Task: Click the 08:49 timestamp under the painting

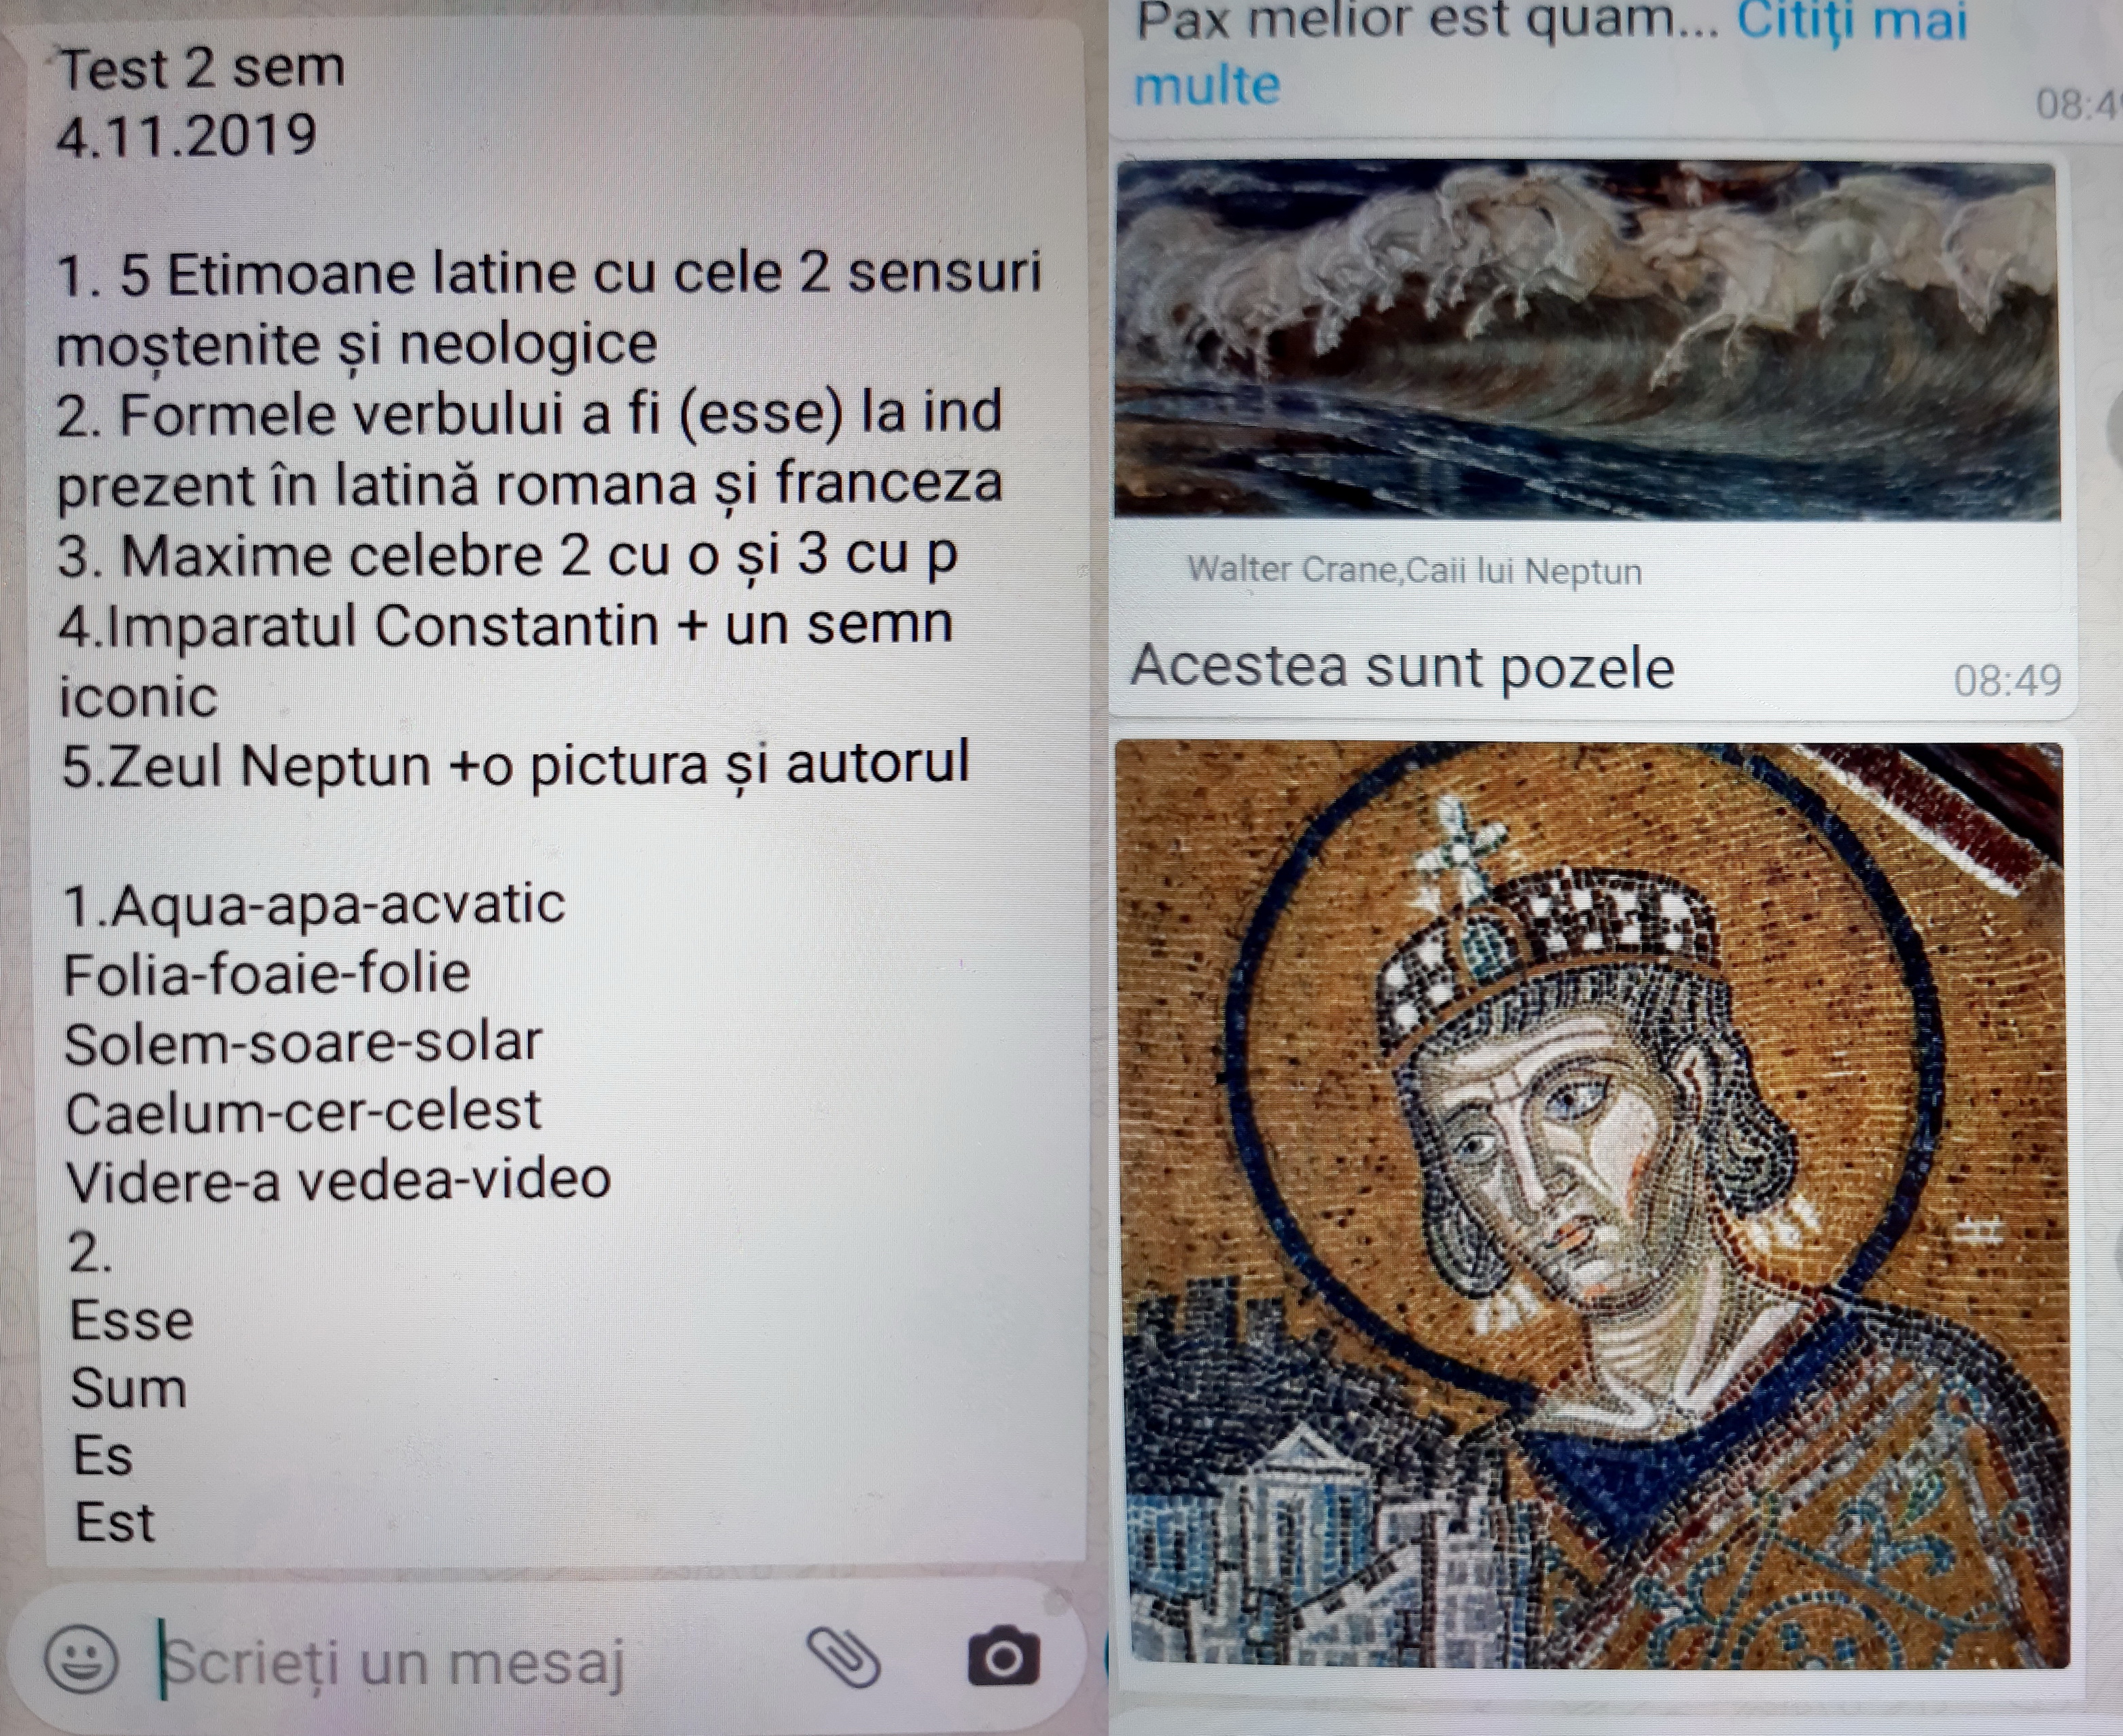Action: [2007, 680]
